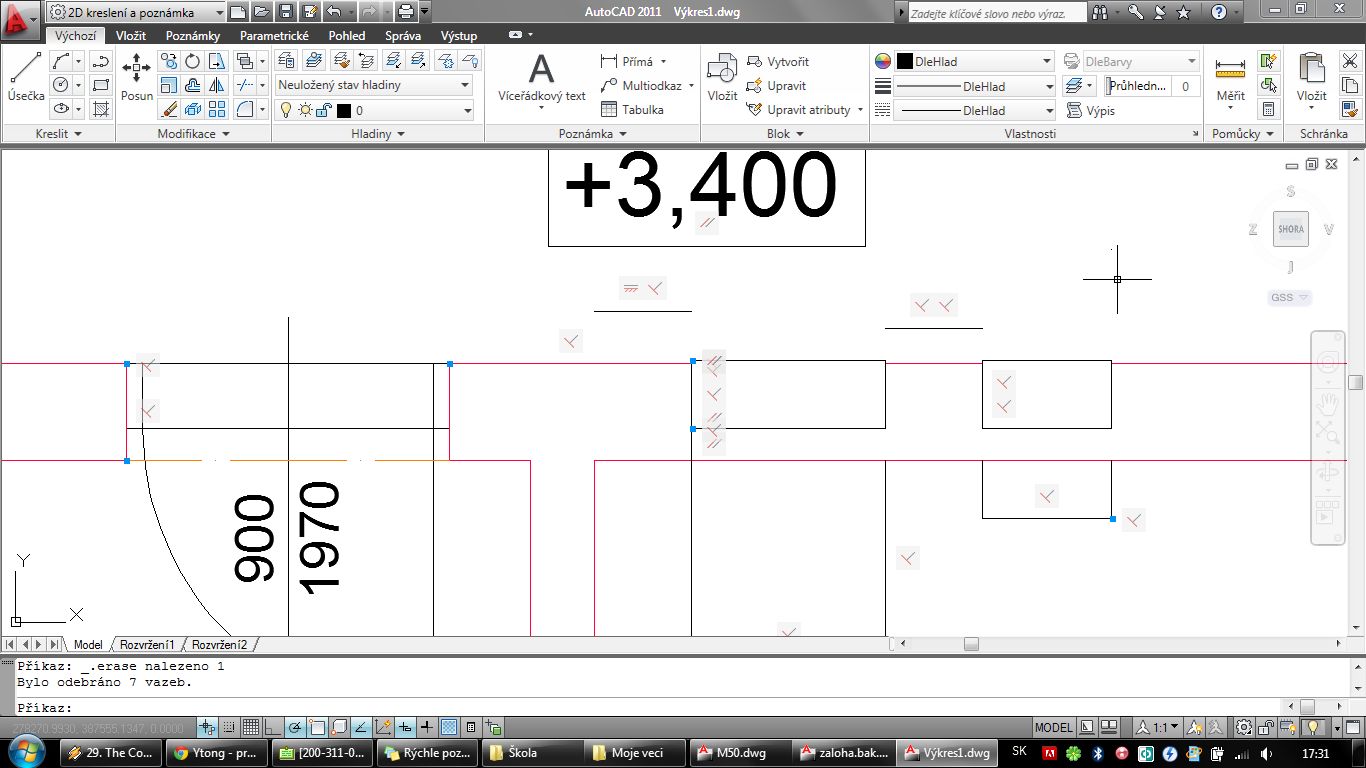The image size is (1366, 768).
Task: Select the Úsečka line tool
Action: (26, 76)
